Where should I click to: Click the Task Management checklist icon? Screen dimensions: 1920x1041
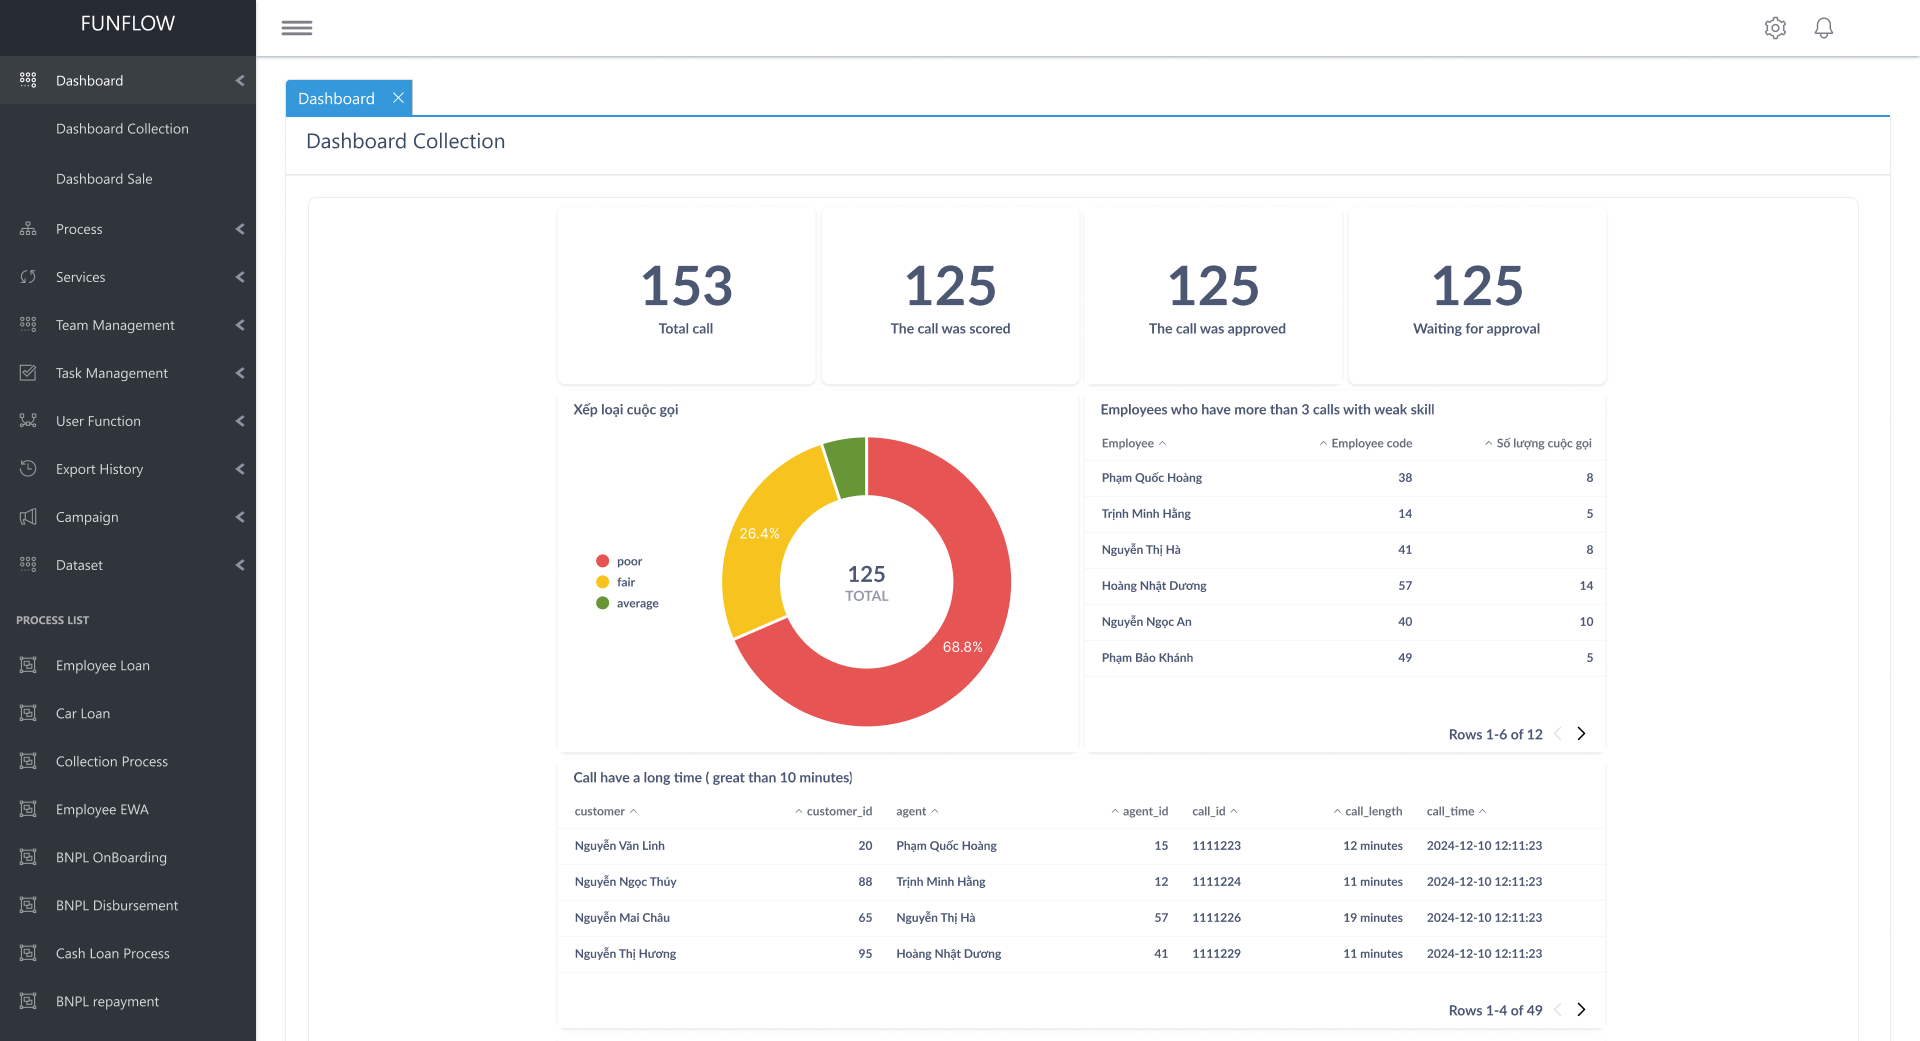[28, 373]
